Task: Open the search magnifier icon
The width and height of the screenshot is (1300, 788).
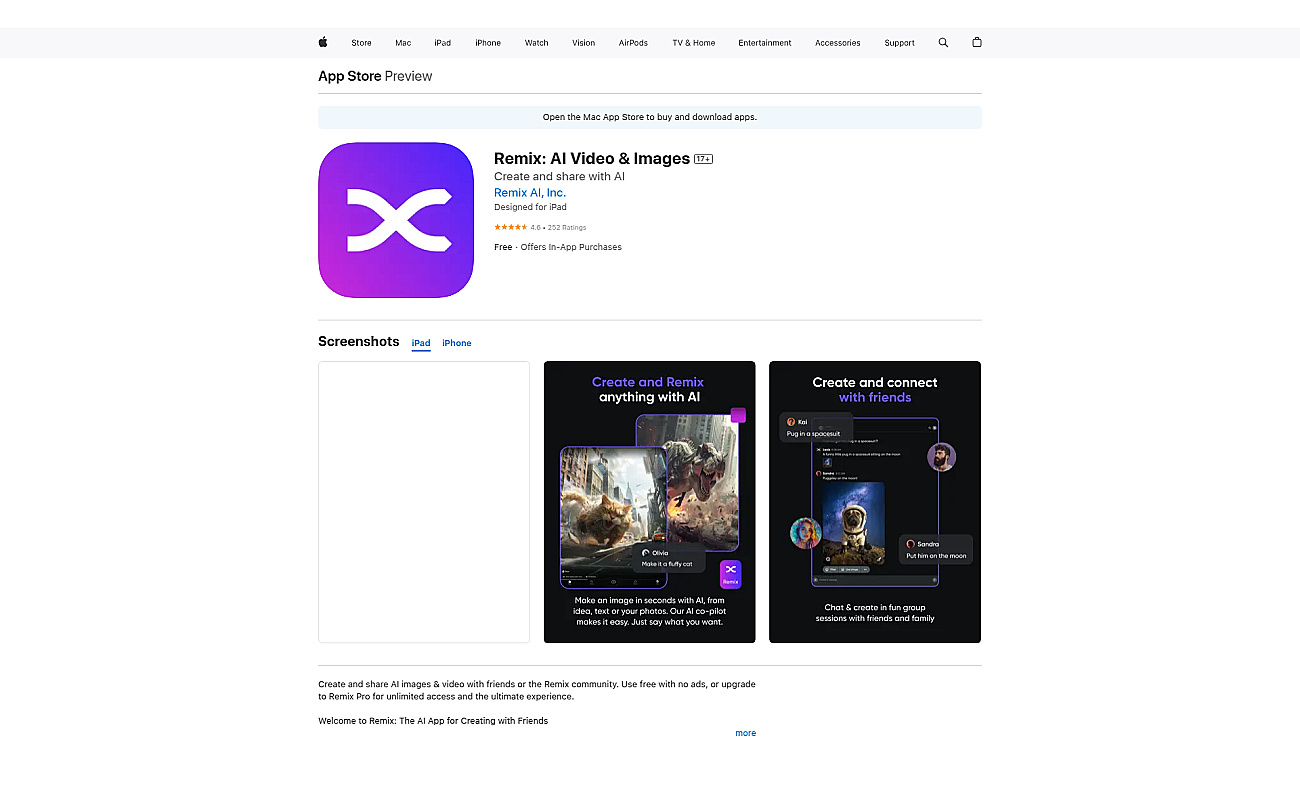Action: [943, 43]
